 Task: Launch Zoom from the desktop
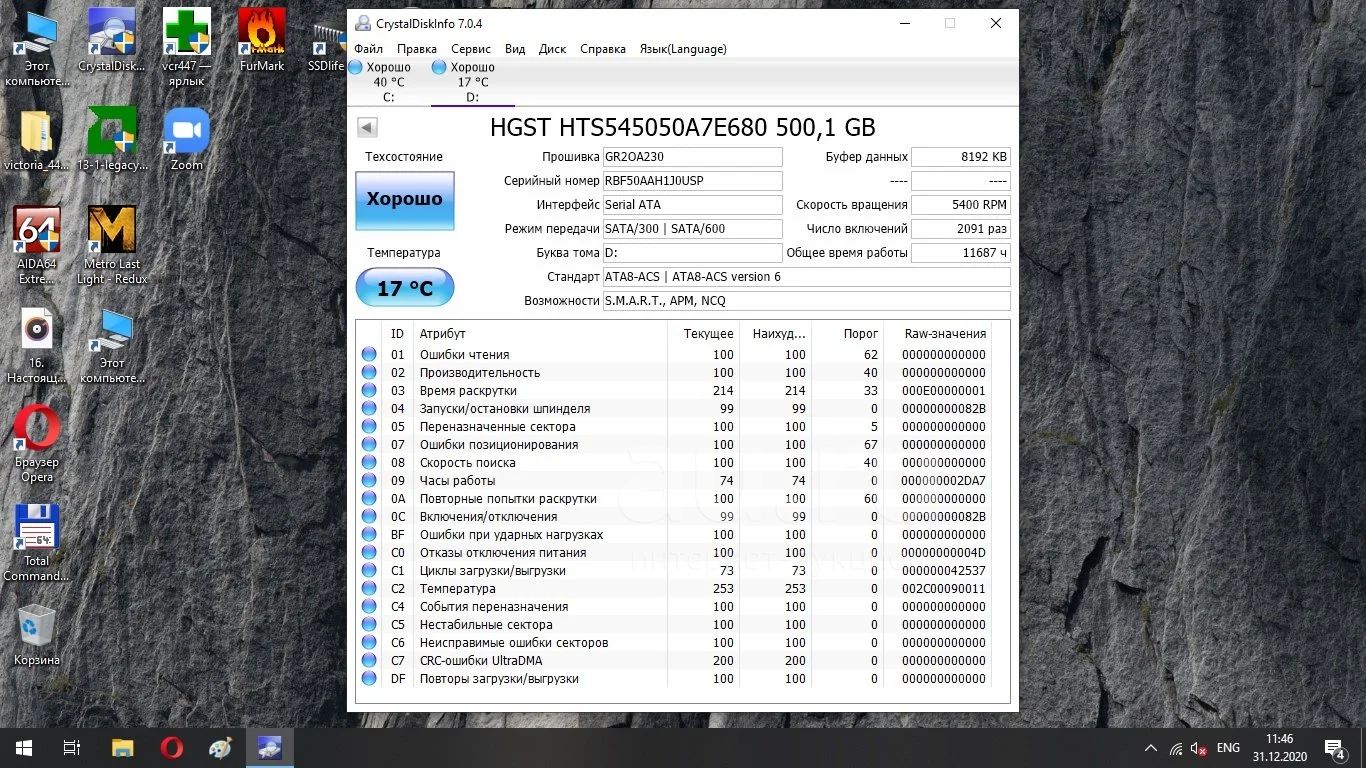coord(186,140)
